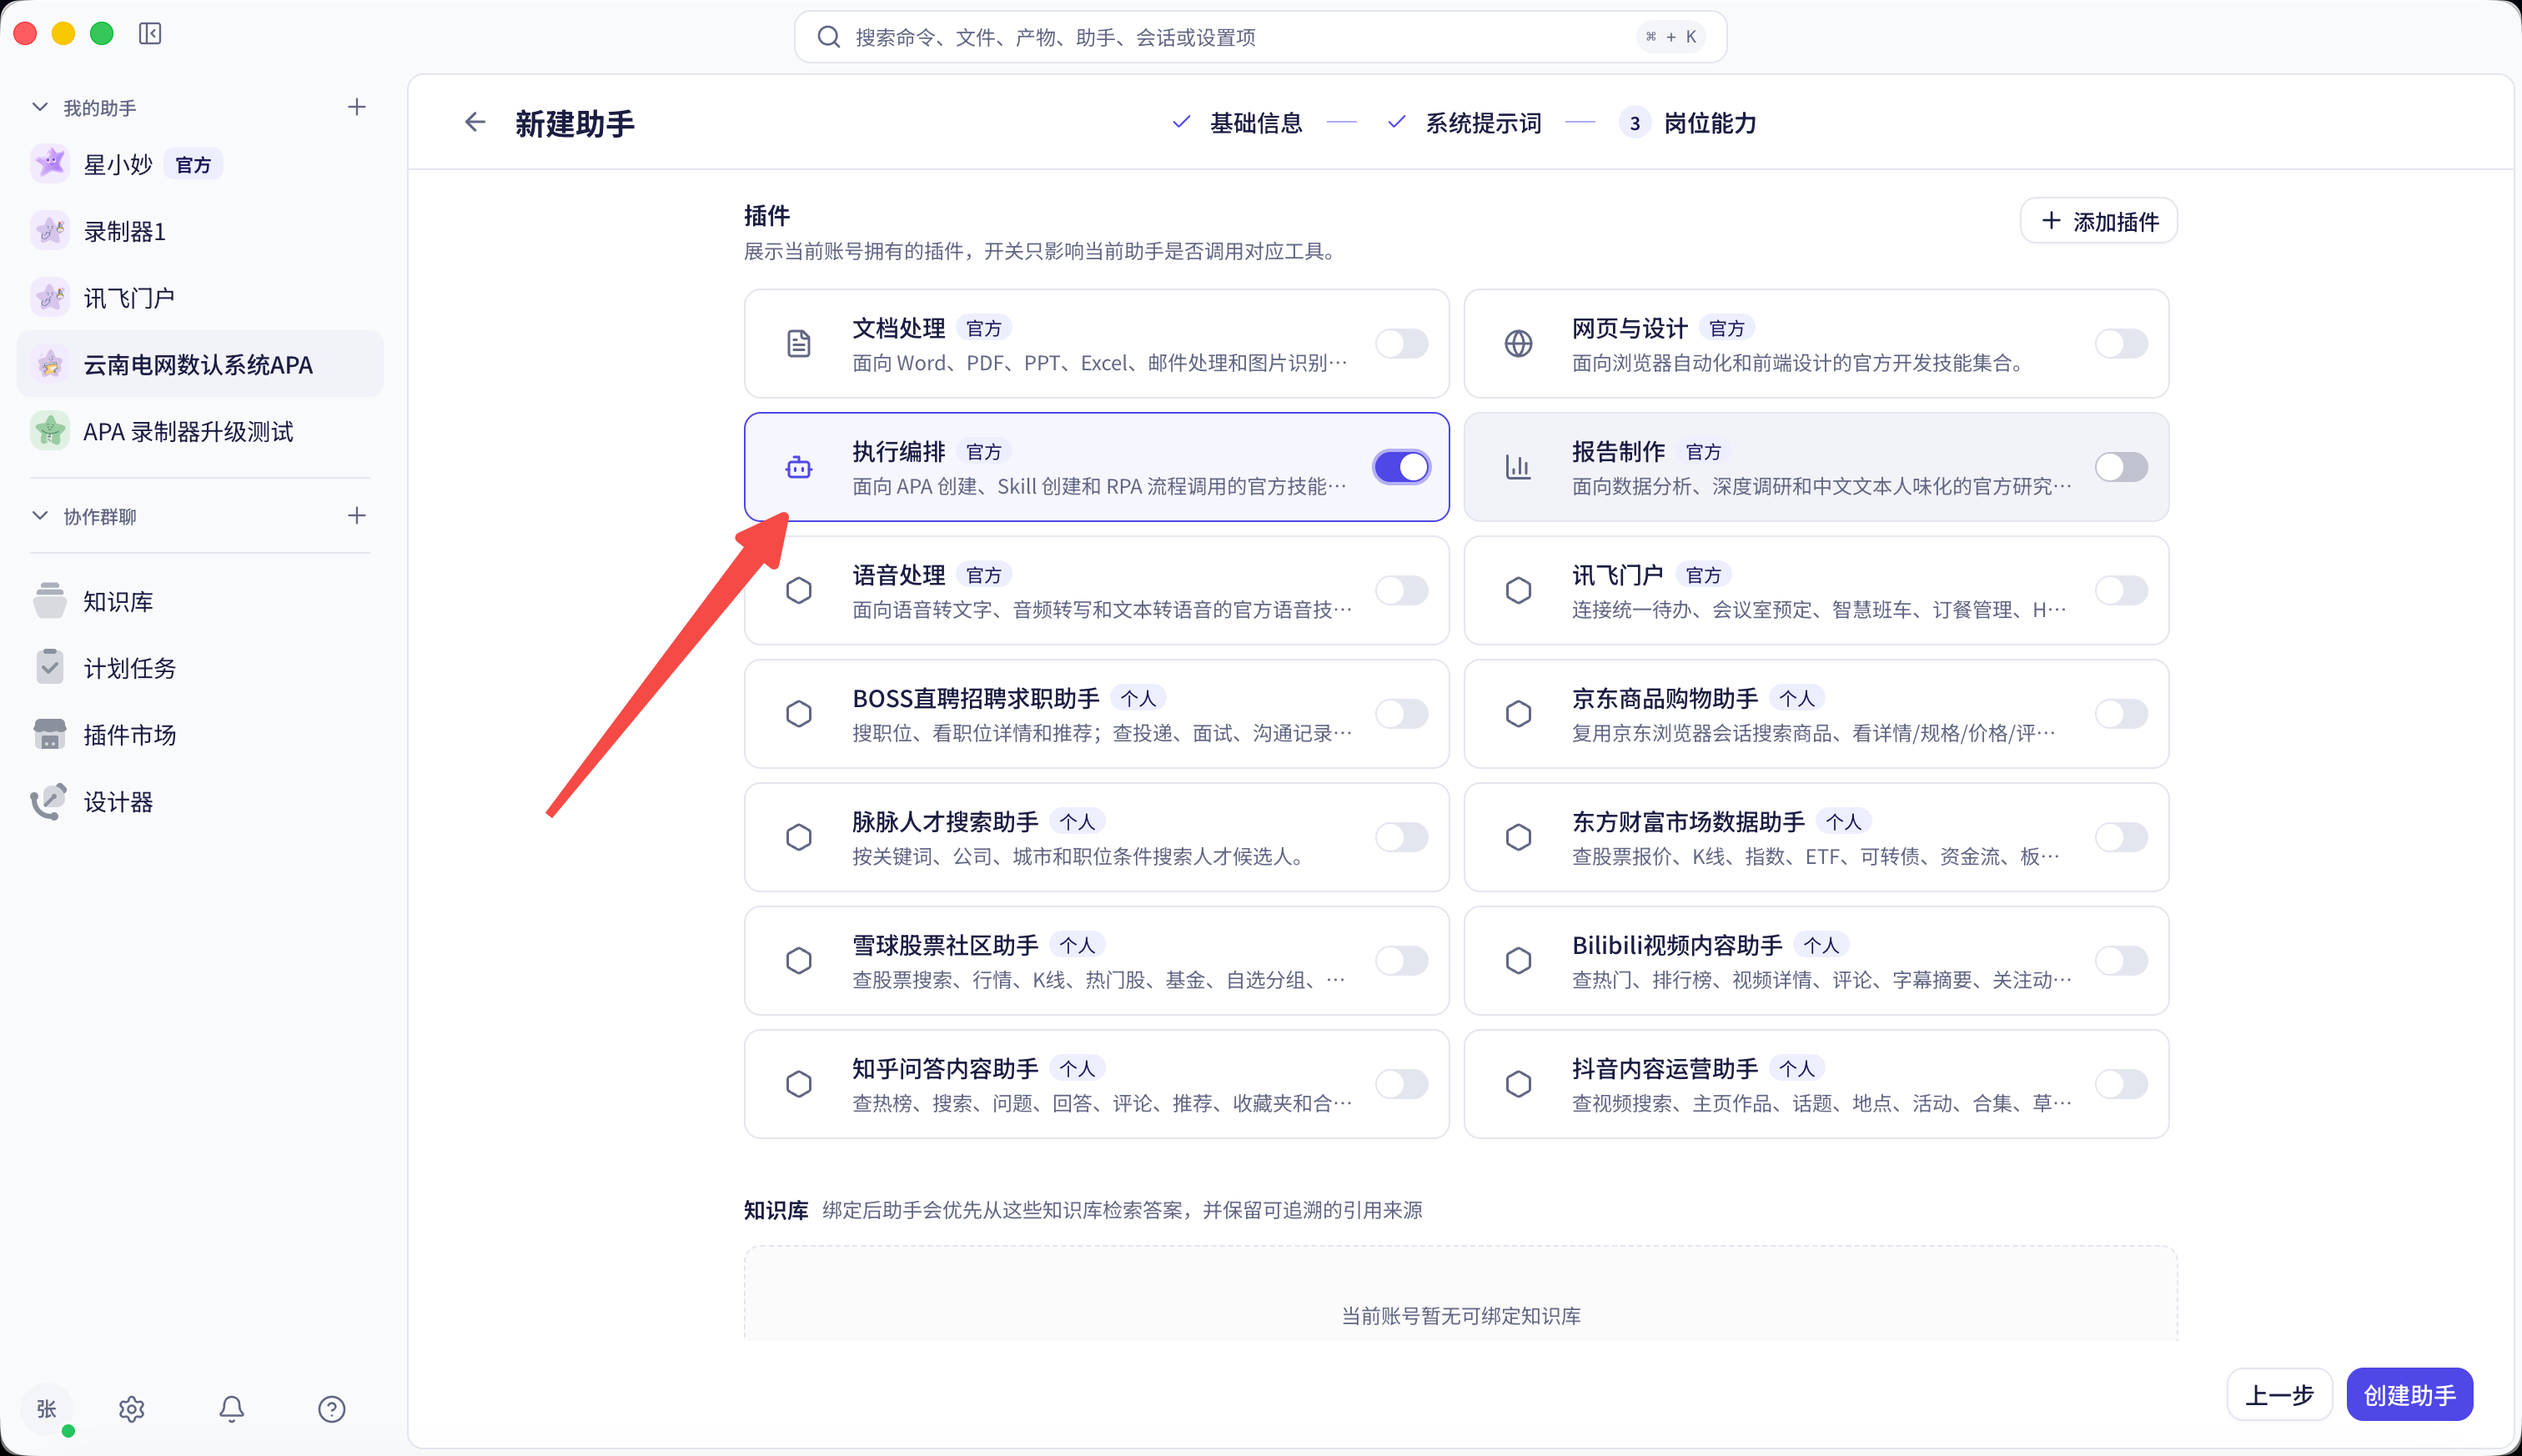This screenshot has width=2522, height=1456.
Task: Go to 基础信息 step
Action: 1237,123
